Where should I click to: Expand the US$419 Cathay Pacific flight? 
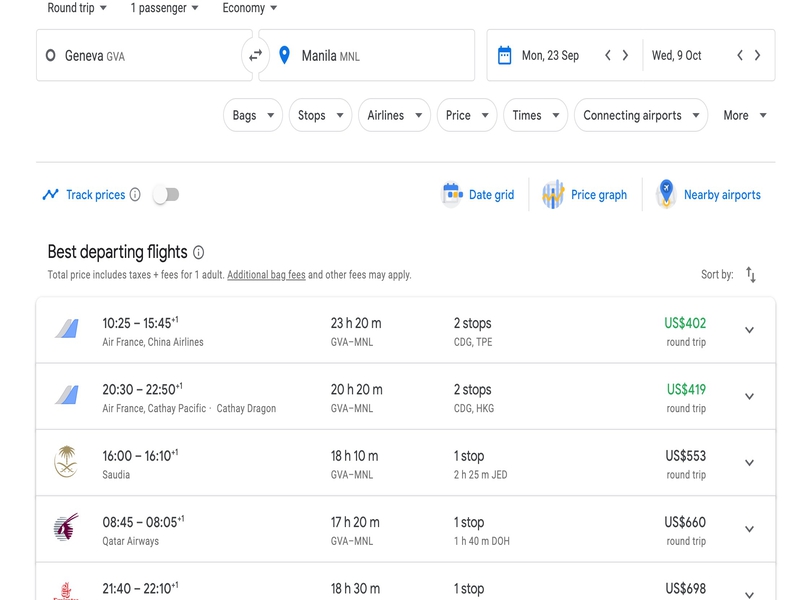[x=749, y=396]
